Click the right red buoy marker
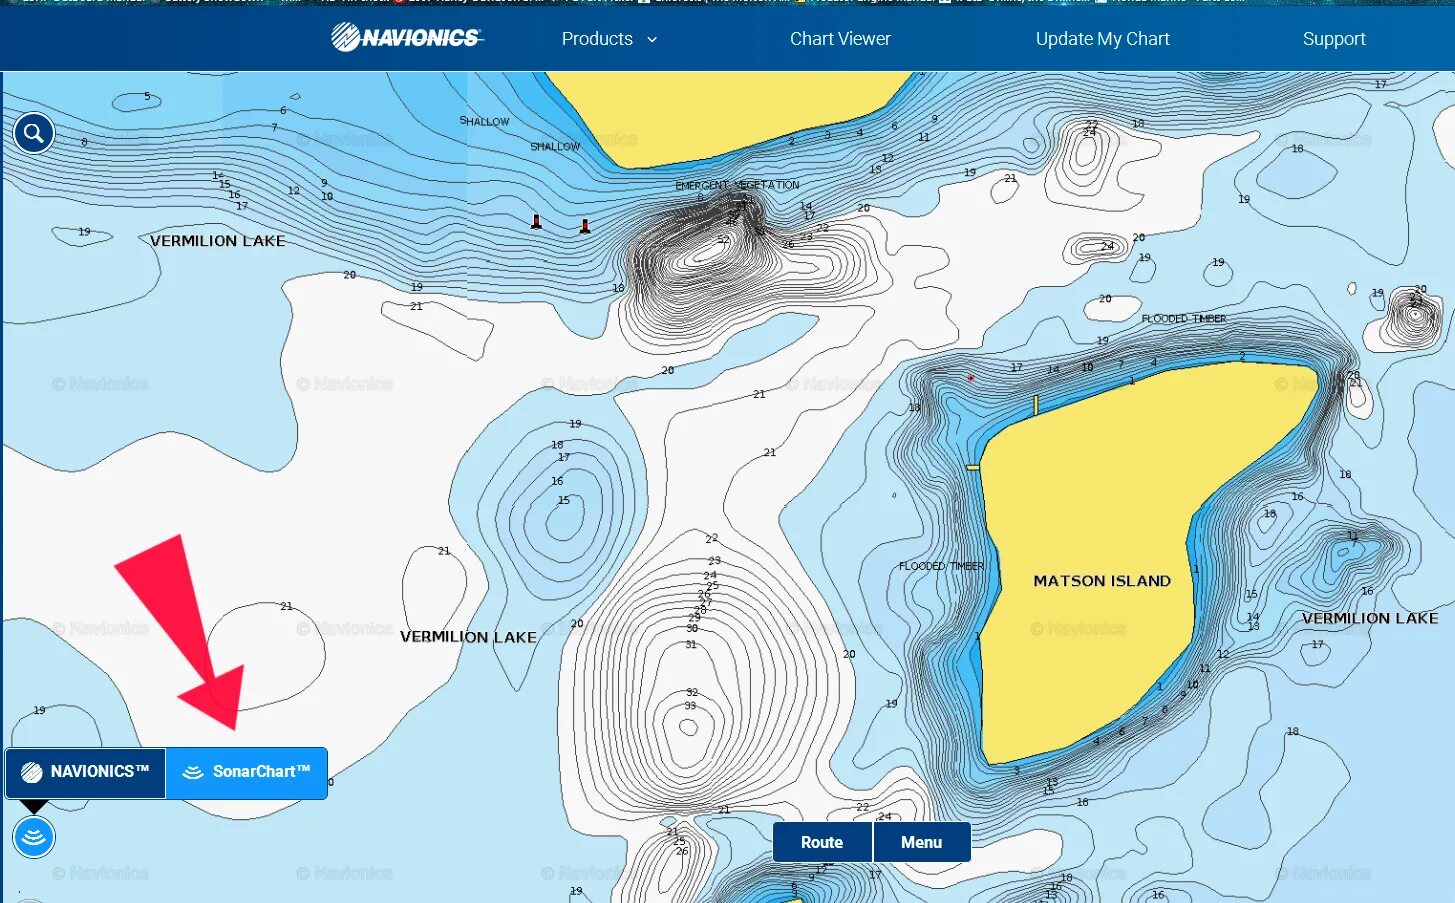Viewport: 1455px width, 903px height. tap(585, 226)
